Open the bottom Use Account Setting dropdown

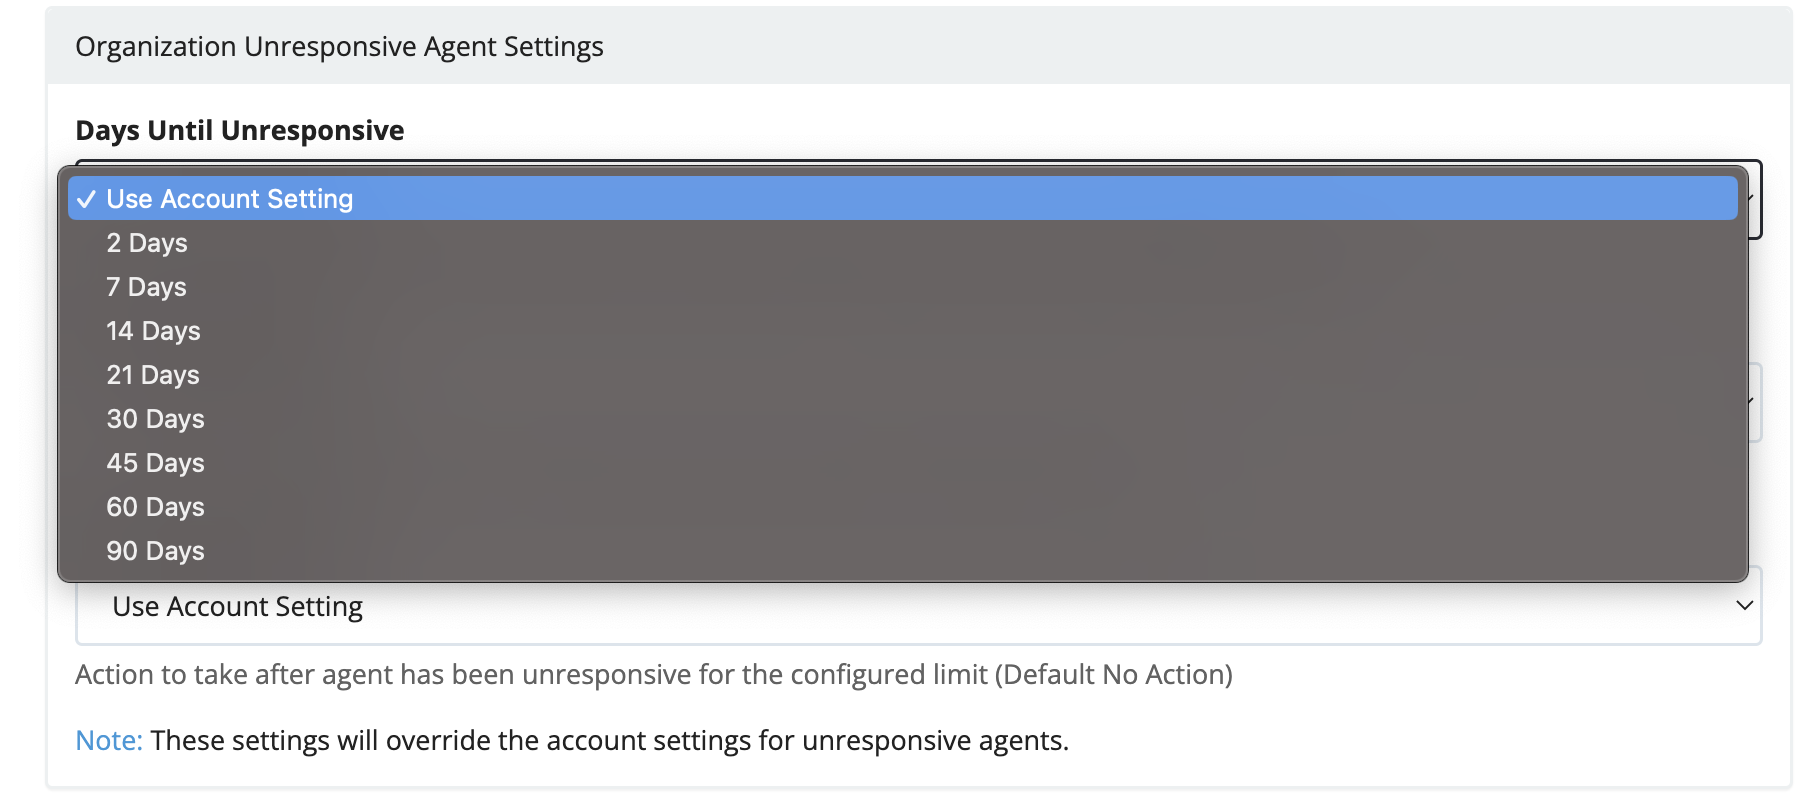click(918, 606)
